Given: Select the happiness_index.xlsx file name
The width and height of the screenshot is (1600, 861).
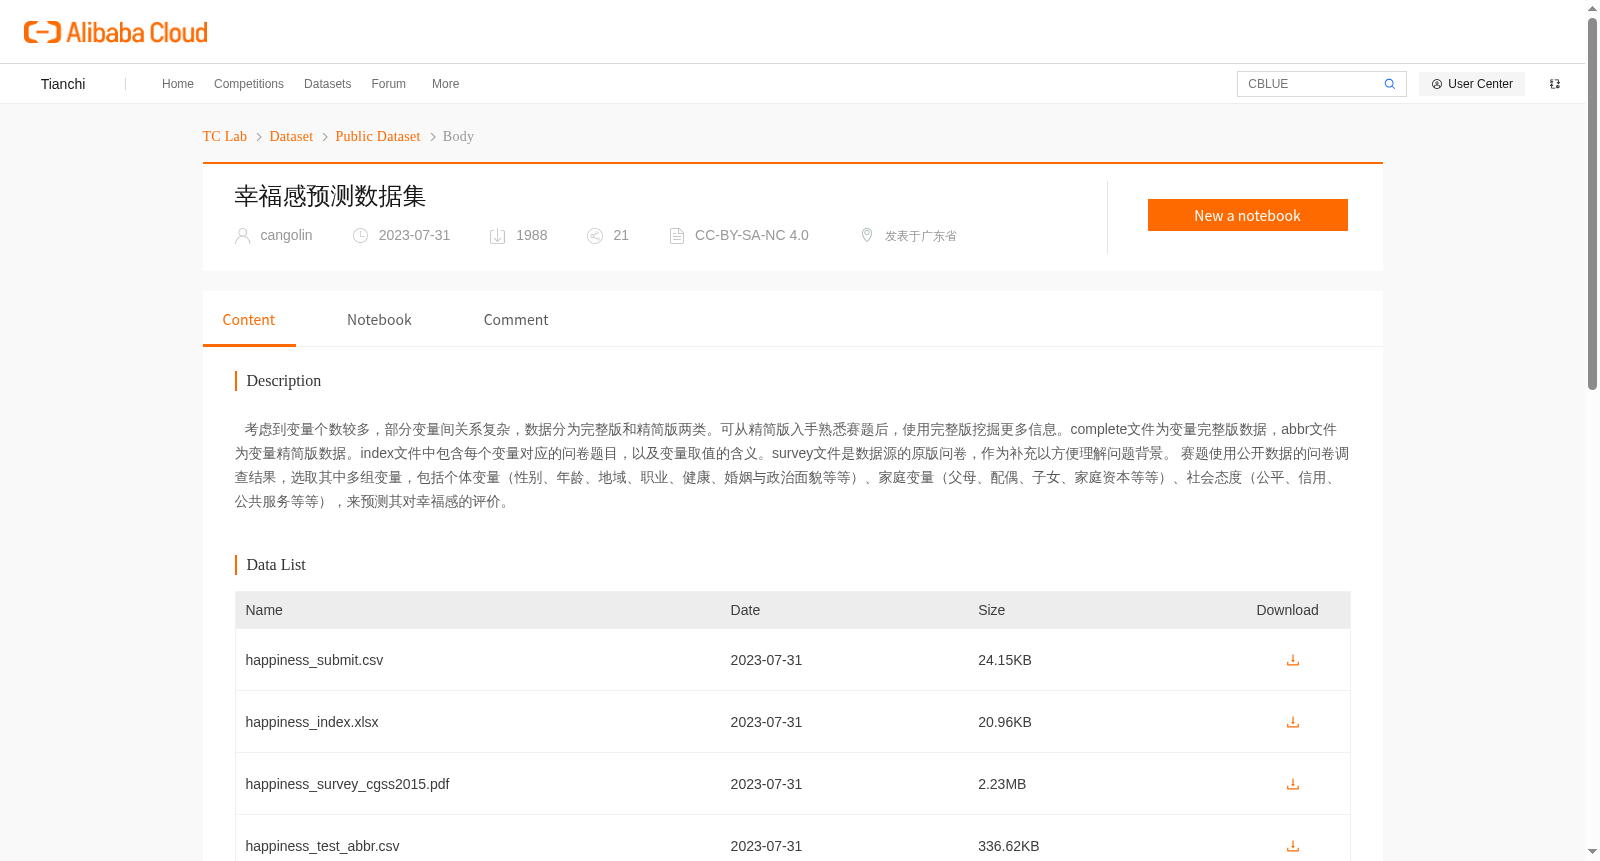Looking at the screenshot, I should [x=312, y=722].
